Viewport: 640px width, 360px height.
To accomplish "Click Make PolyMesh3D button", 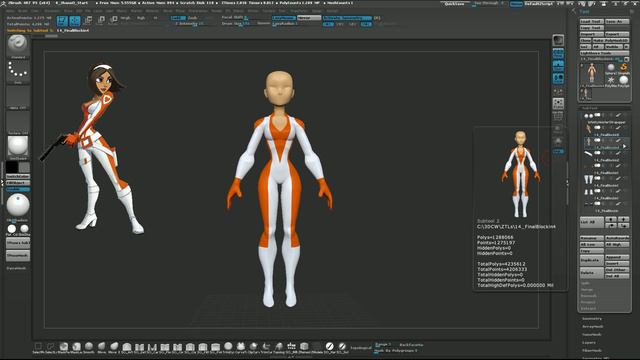I will (x=611, y=40).
